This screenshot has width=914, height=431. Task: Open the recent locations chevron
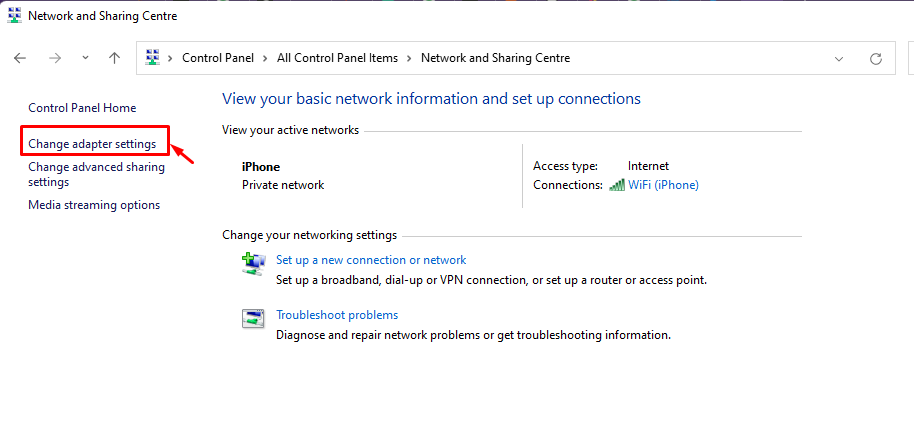coord(86,58)
